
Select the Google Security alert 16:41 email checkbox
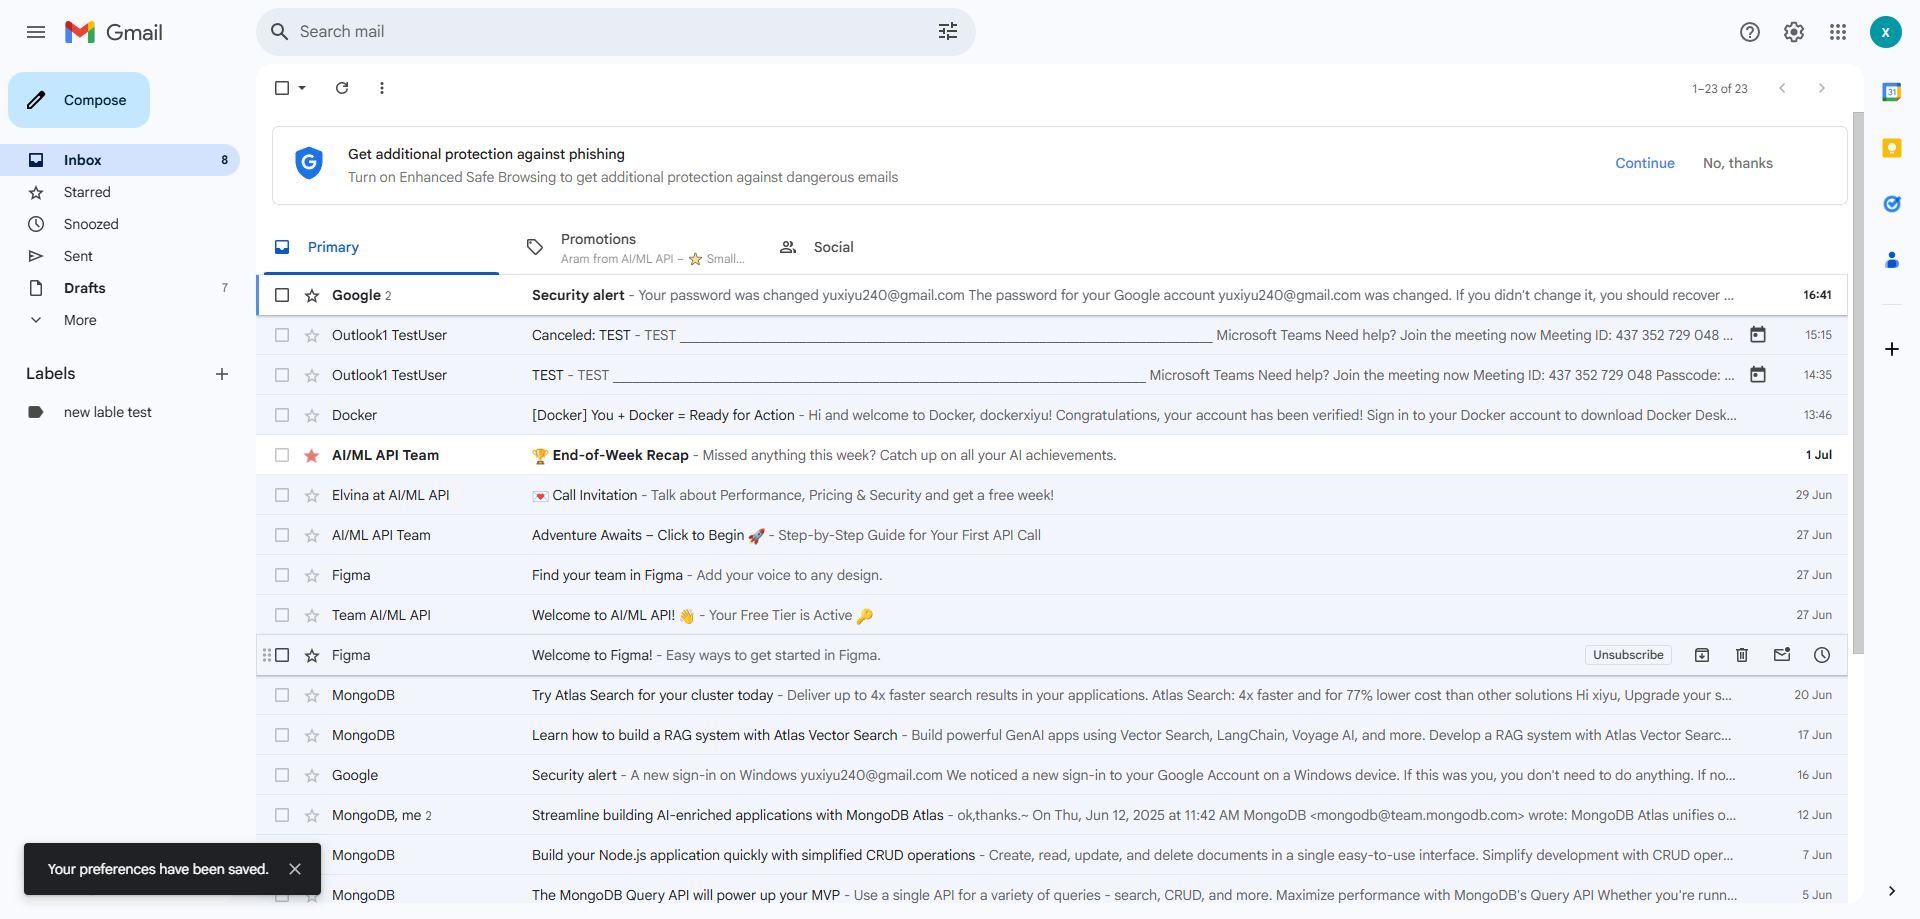coord(282,295)
